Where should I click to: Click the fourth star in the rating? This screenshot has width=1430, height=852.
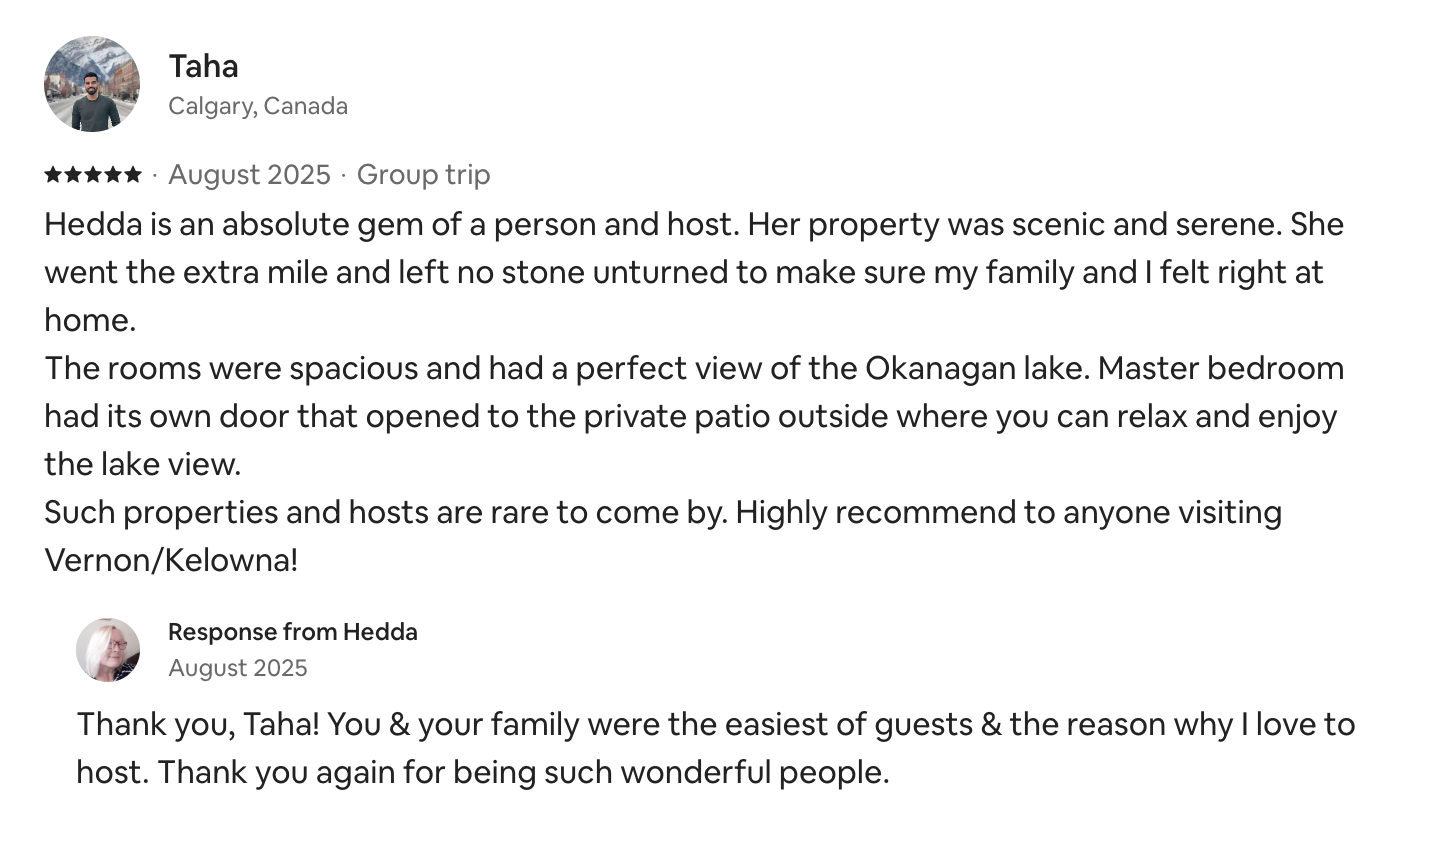pyautogui.click(x=113, y=175)
